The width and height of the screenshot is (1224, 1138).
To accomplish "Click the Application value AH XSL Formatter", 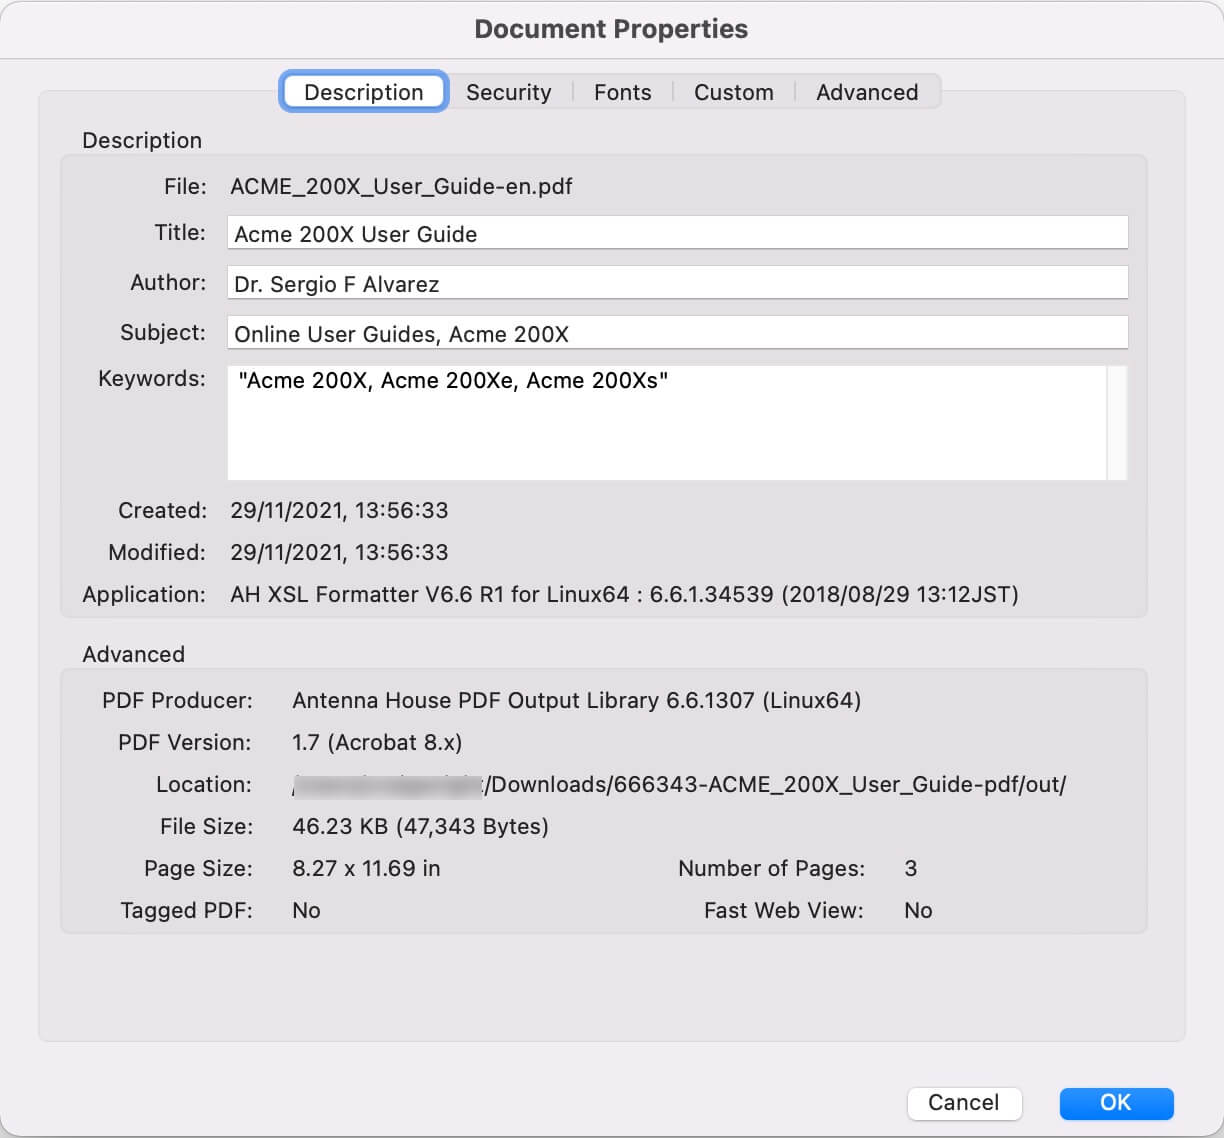I will point(624,594).
